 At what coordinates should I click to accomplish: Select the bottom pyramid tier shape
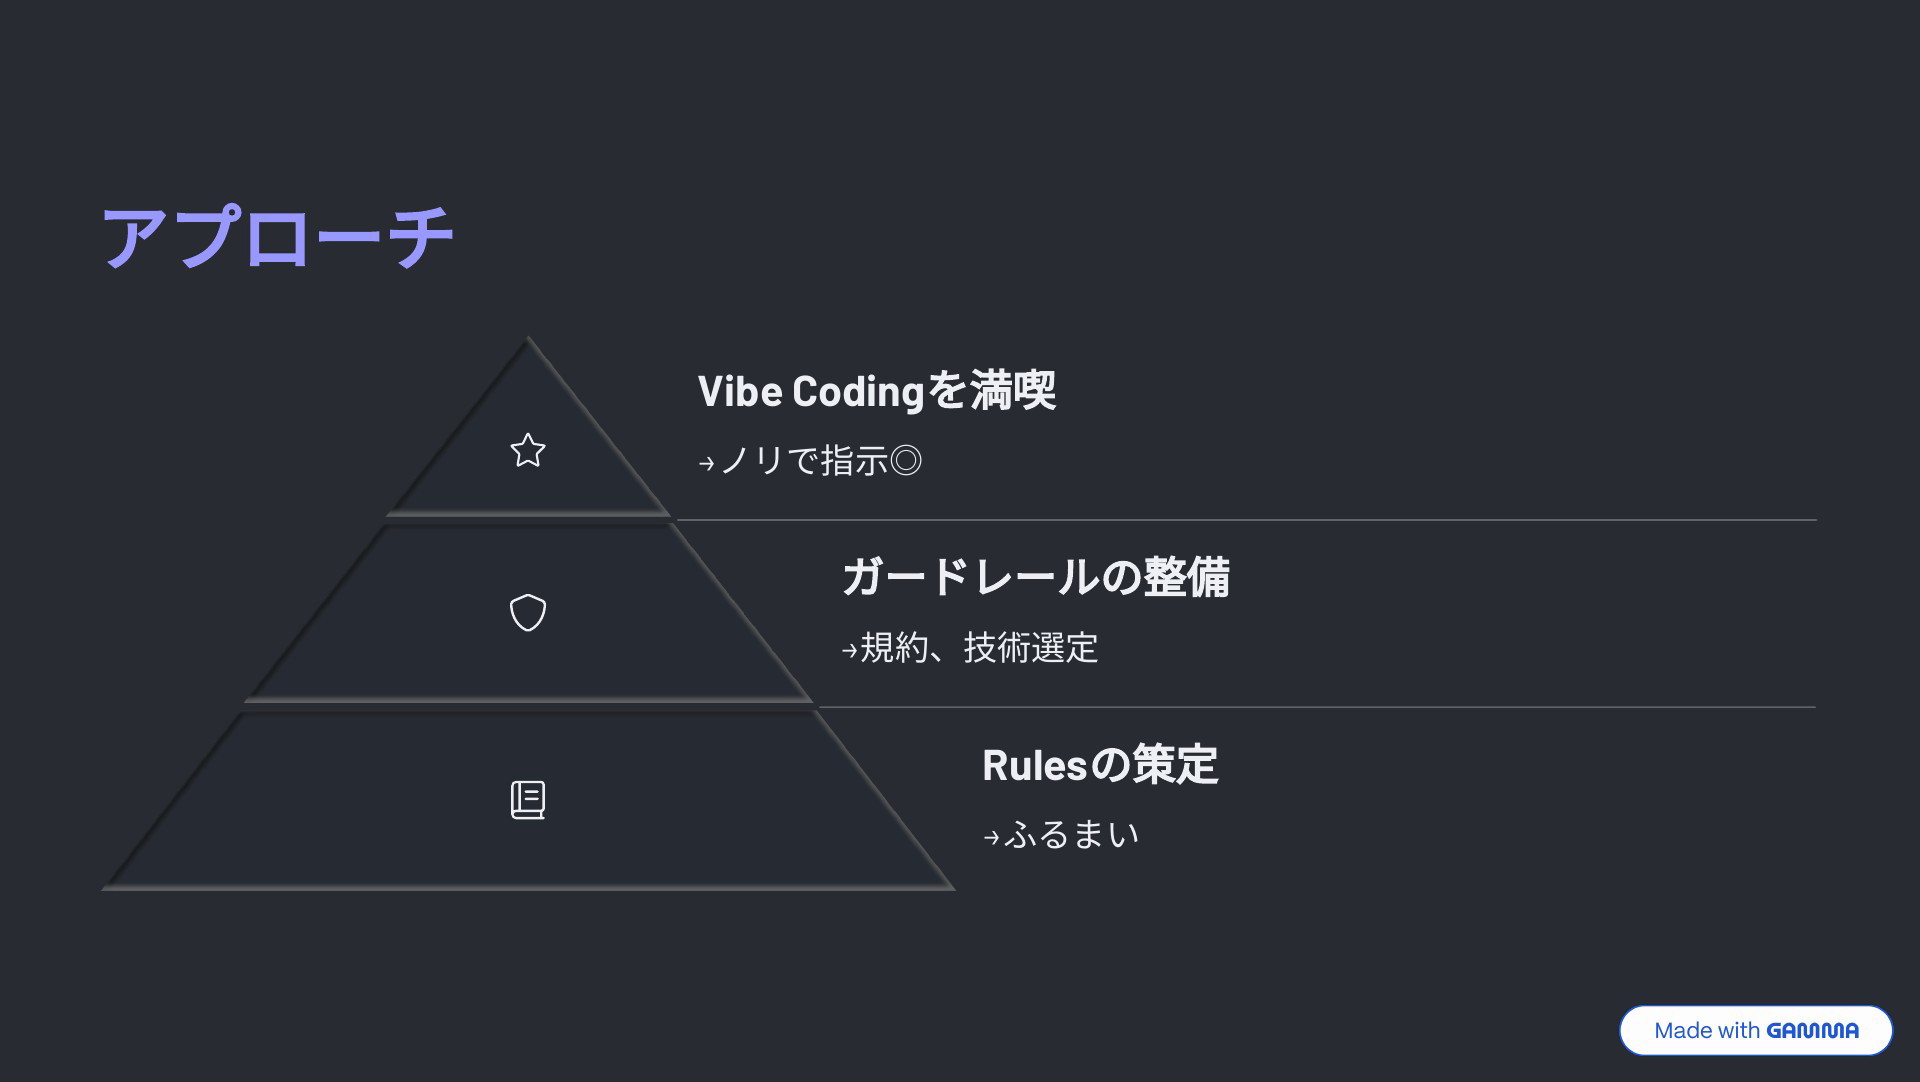[528, 800]
